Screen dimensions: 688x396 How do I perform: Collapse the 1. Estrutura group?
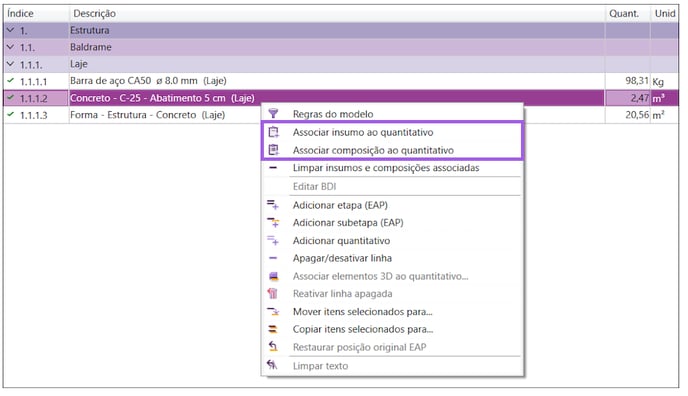pyautogui.click(x=11, y=30)
